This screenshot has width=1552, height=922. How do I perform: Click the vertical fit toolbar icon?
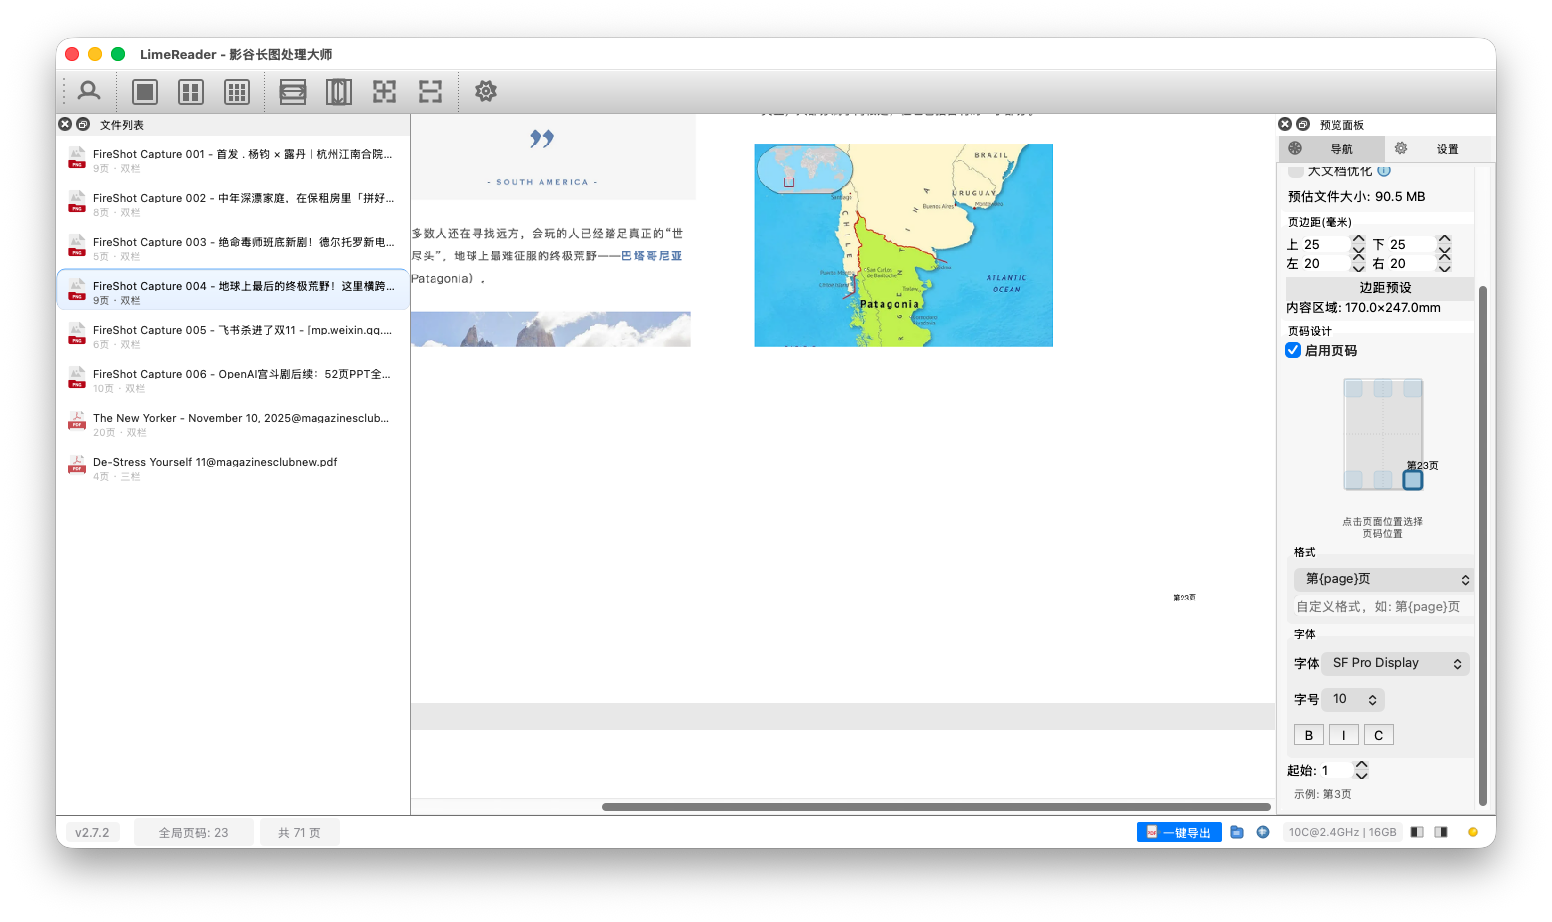point(339,91)
